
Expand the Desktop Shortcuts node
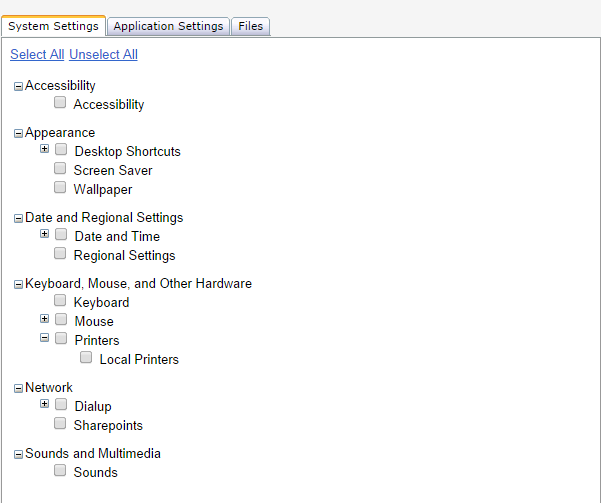[44, 149]
